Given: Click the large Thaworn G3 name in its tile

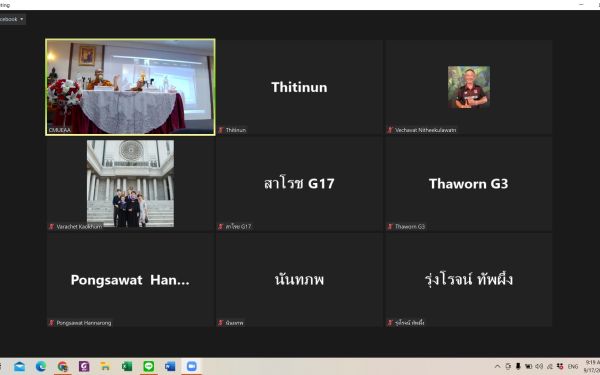Looking at the screenshot, I should (469, 184).
